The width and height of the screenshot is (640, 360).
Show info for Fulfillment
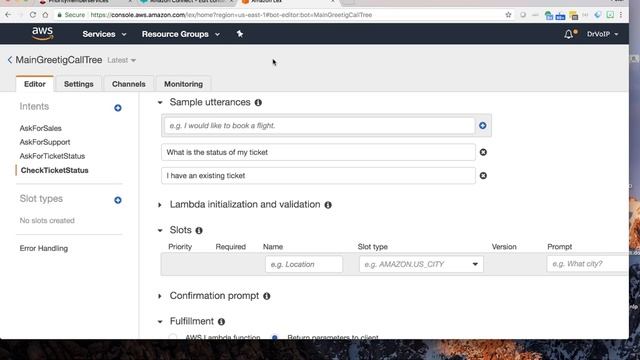pos(221,322)
